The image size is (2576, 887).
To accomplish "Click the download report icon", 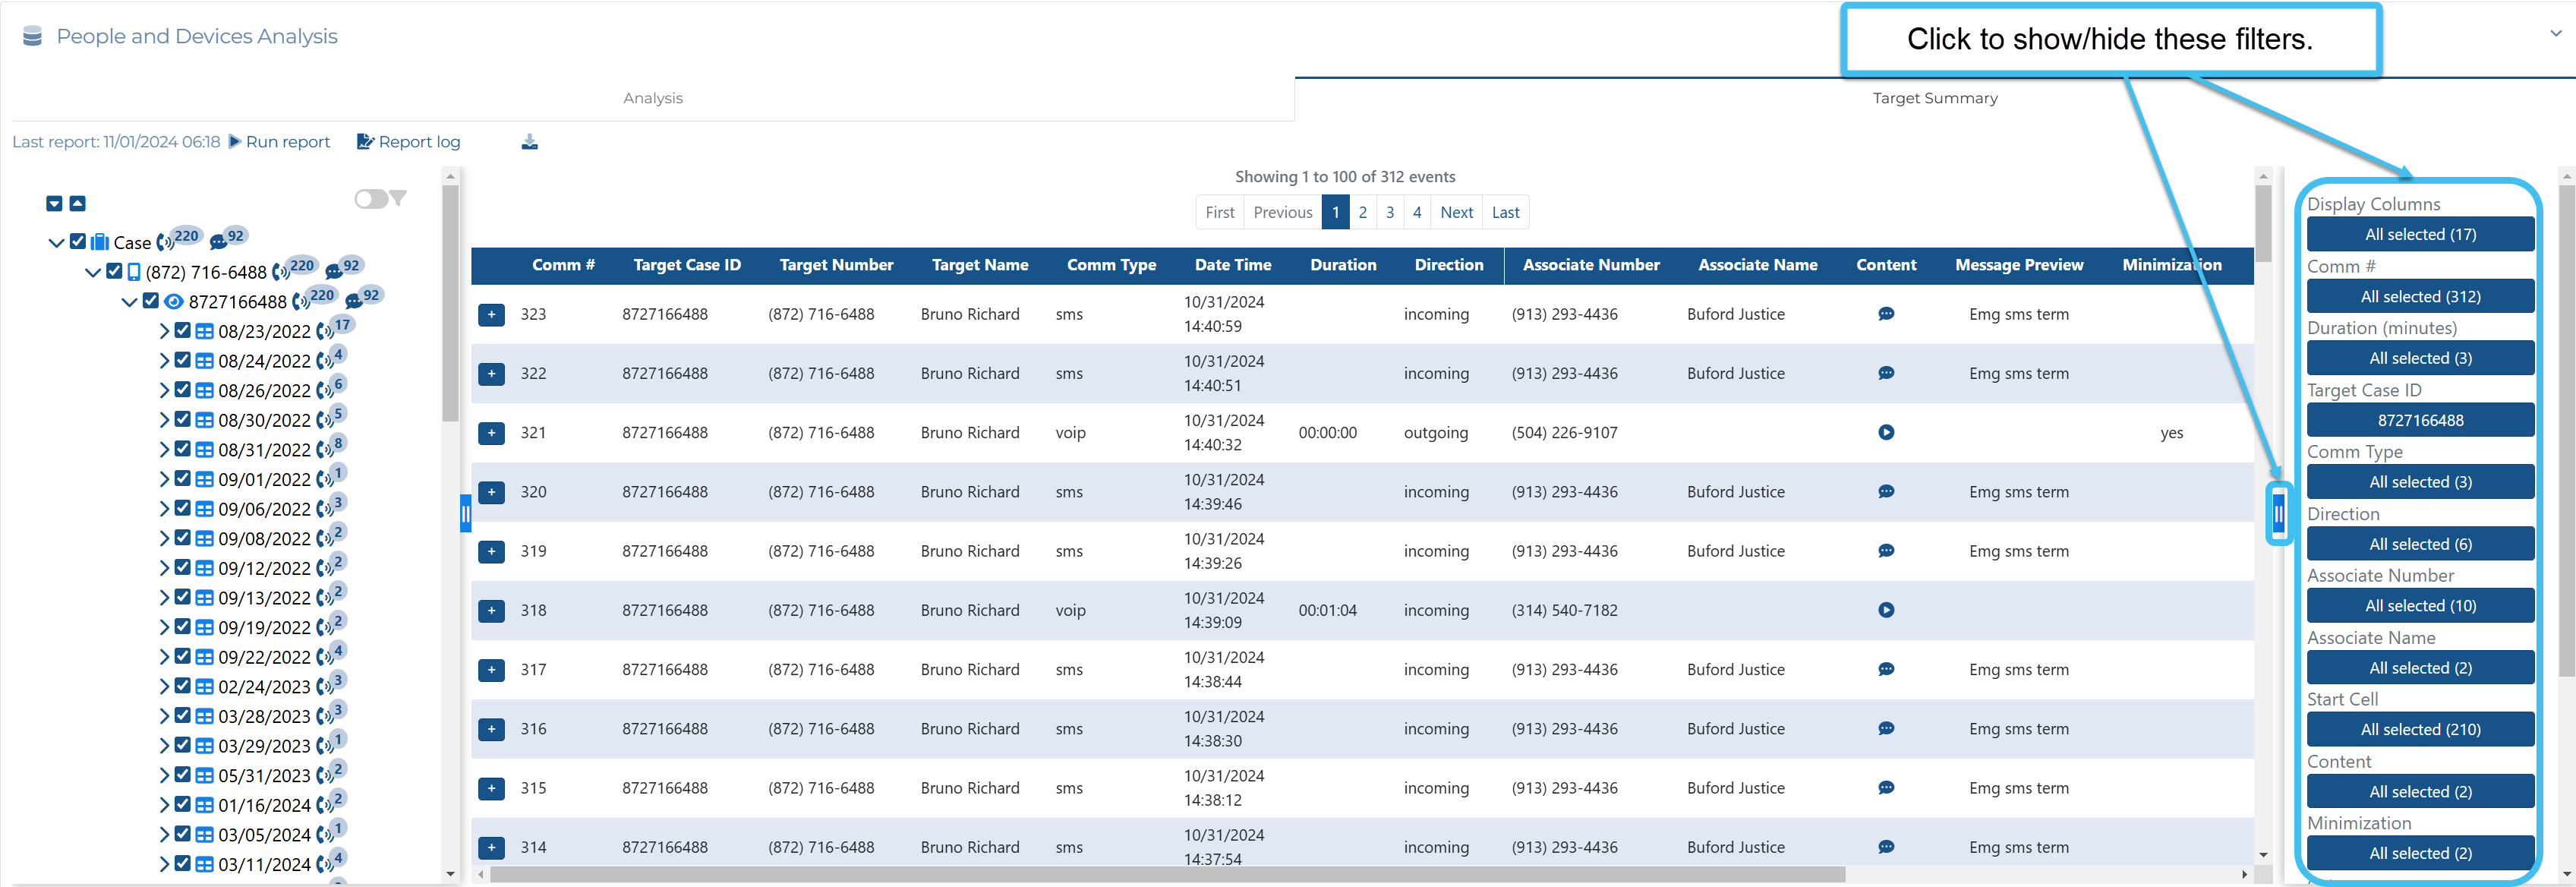I will tap(529, 142).
